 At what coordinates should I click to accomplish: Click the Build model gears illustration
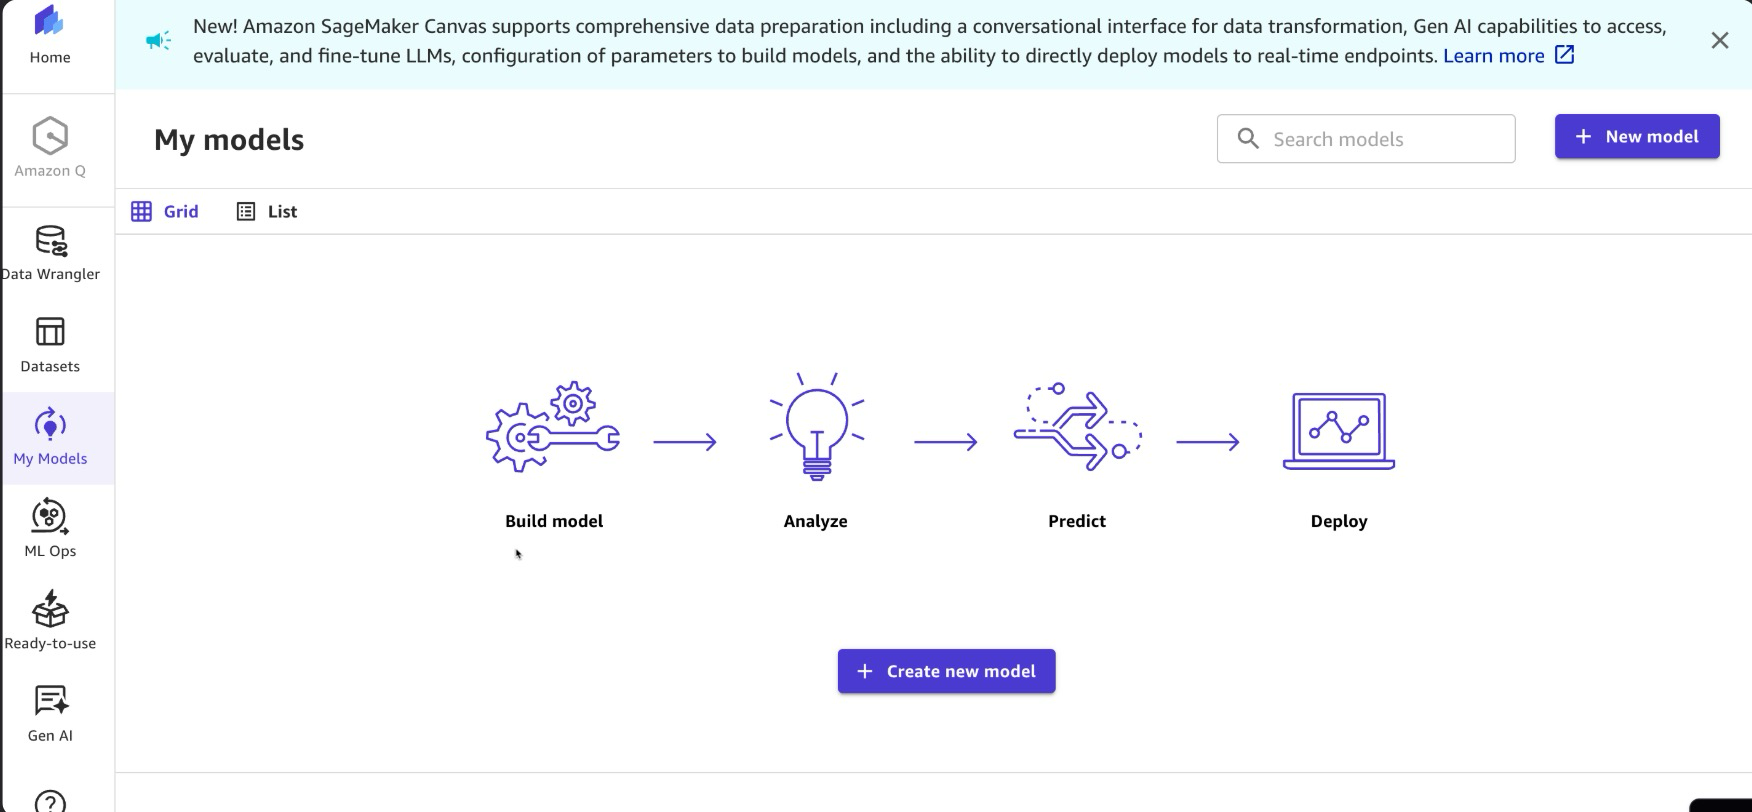[553, 427]
